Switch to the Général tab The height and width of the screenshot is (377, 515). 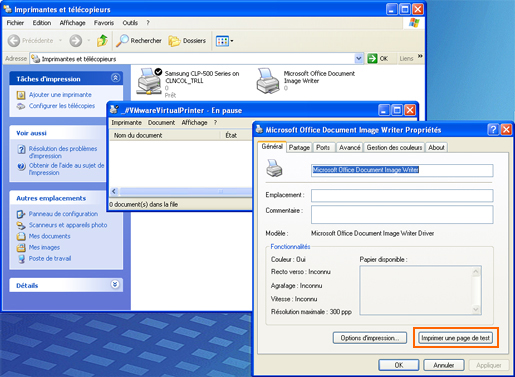click(x=272, y=146)
